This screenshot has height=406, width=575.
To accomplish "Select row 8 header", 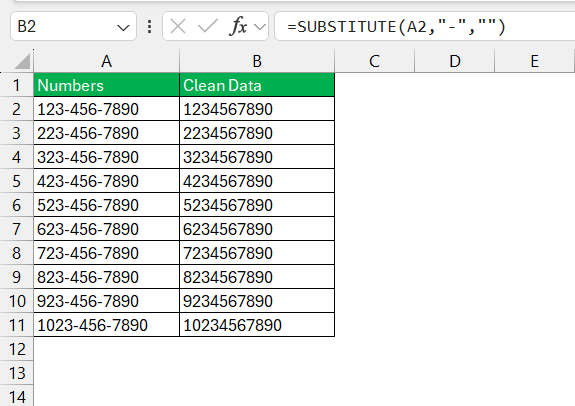I will coord(17,253).
